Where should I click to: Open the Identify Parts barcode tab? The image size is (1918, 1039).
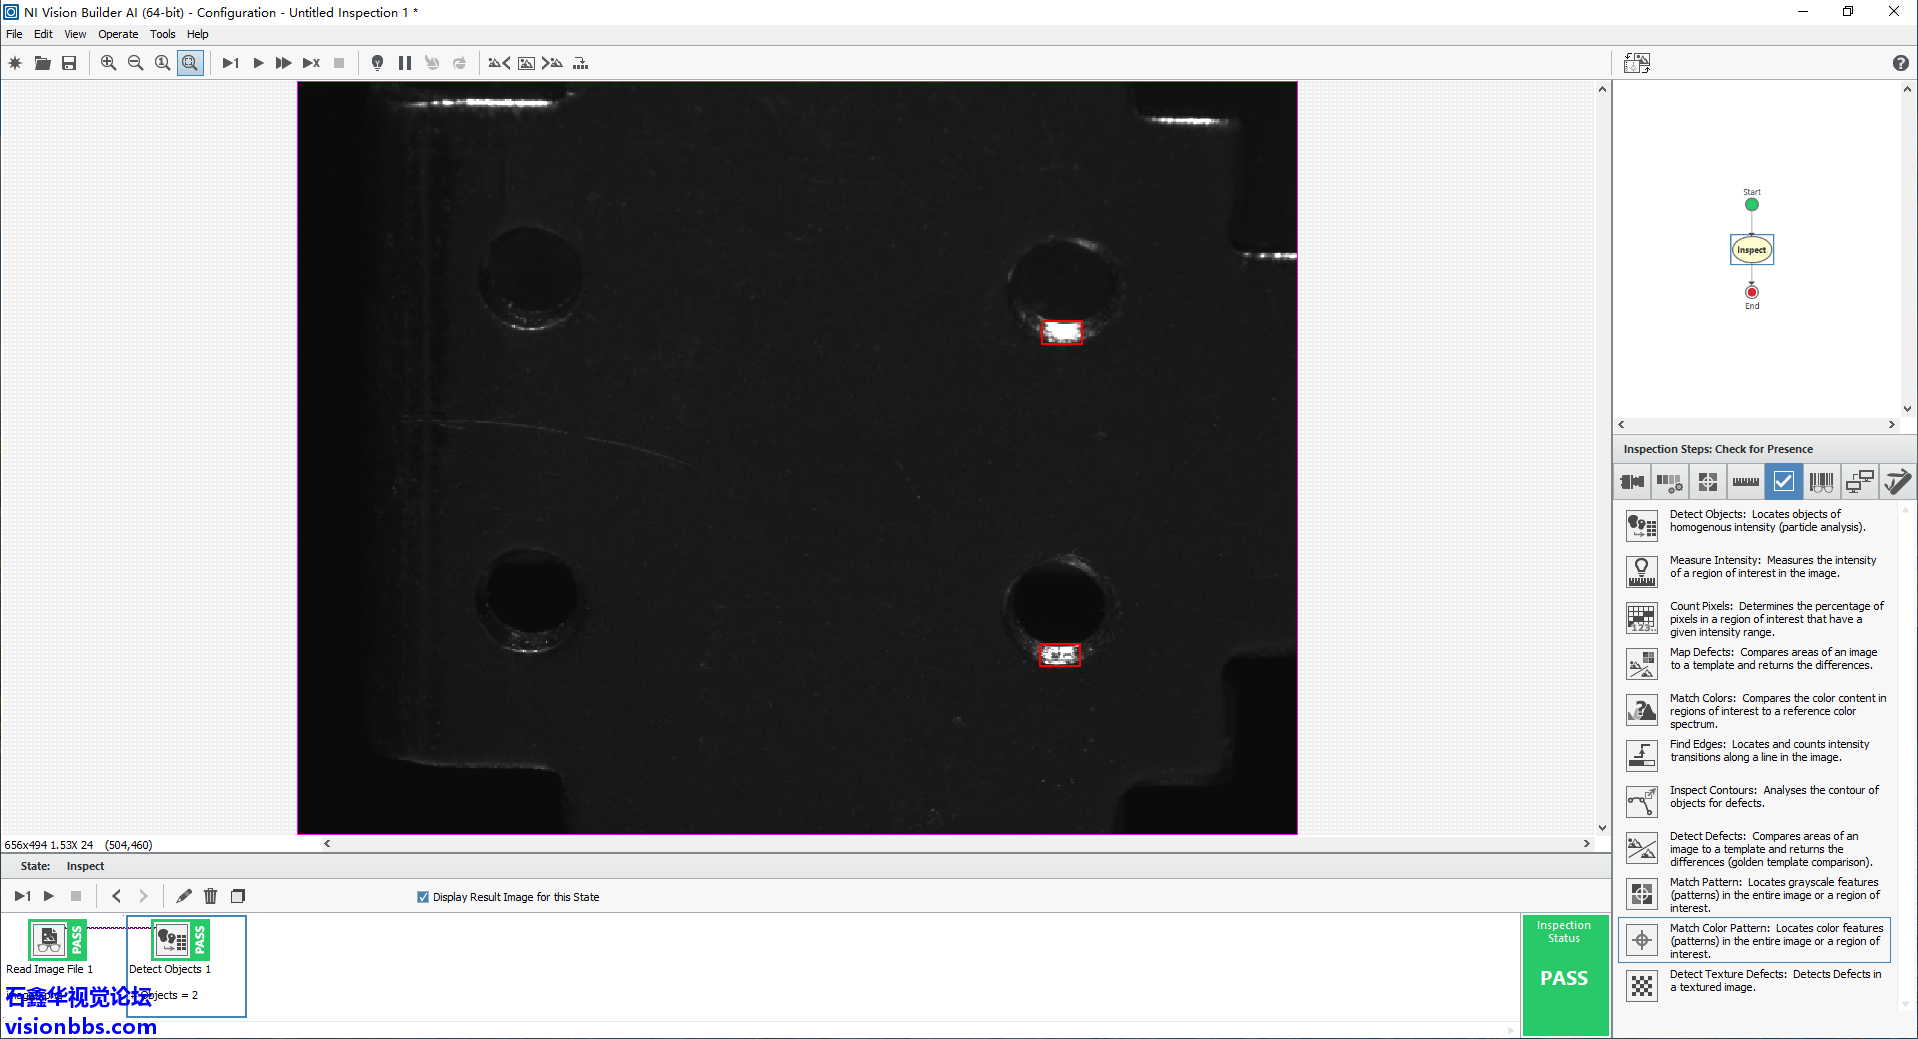coord(1821,482)
